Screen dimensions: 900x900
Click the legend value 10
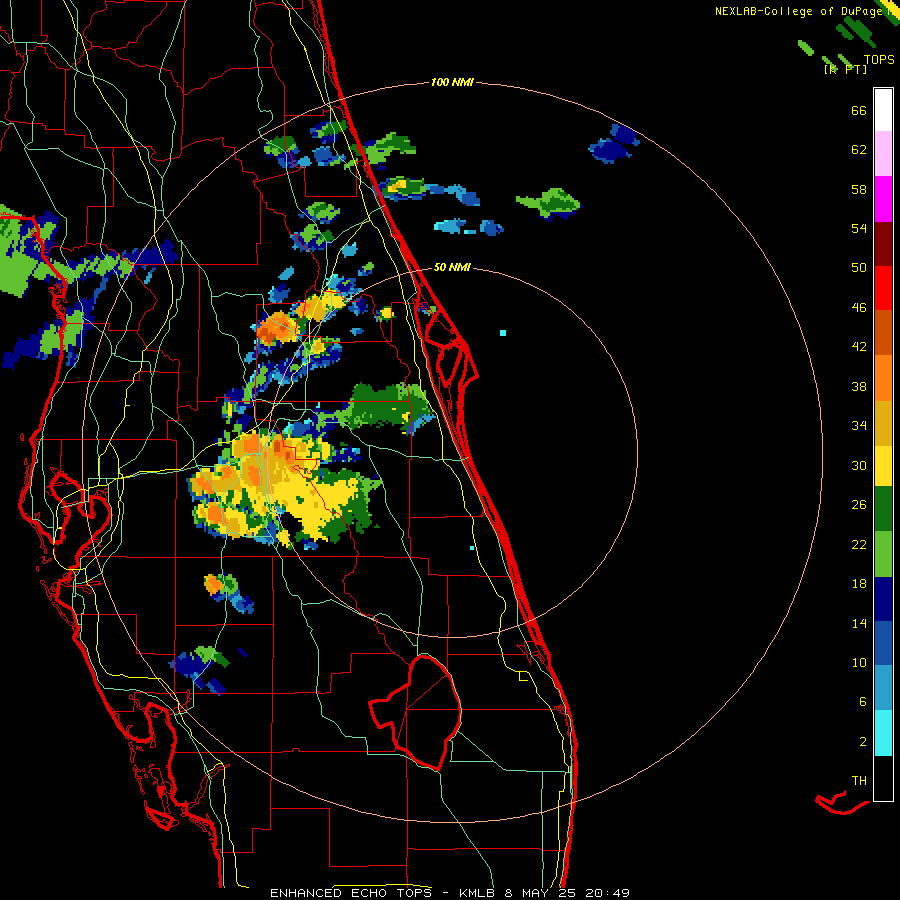click(x=859, y=663)
